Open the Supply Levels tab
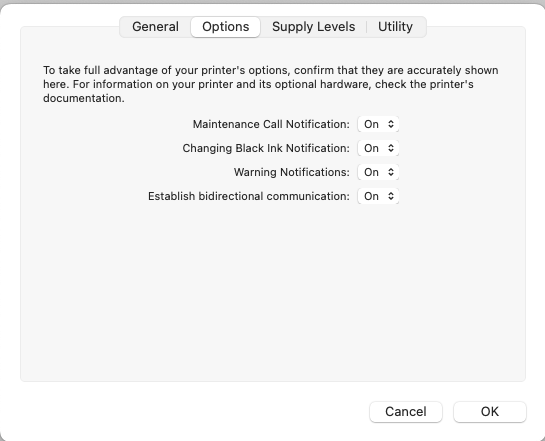Viewport: 545px width, 441px height. click(x=314, y=27)
